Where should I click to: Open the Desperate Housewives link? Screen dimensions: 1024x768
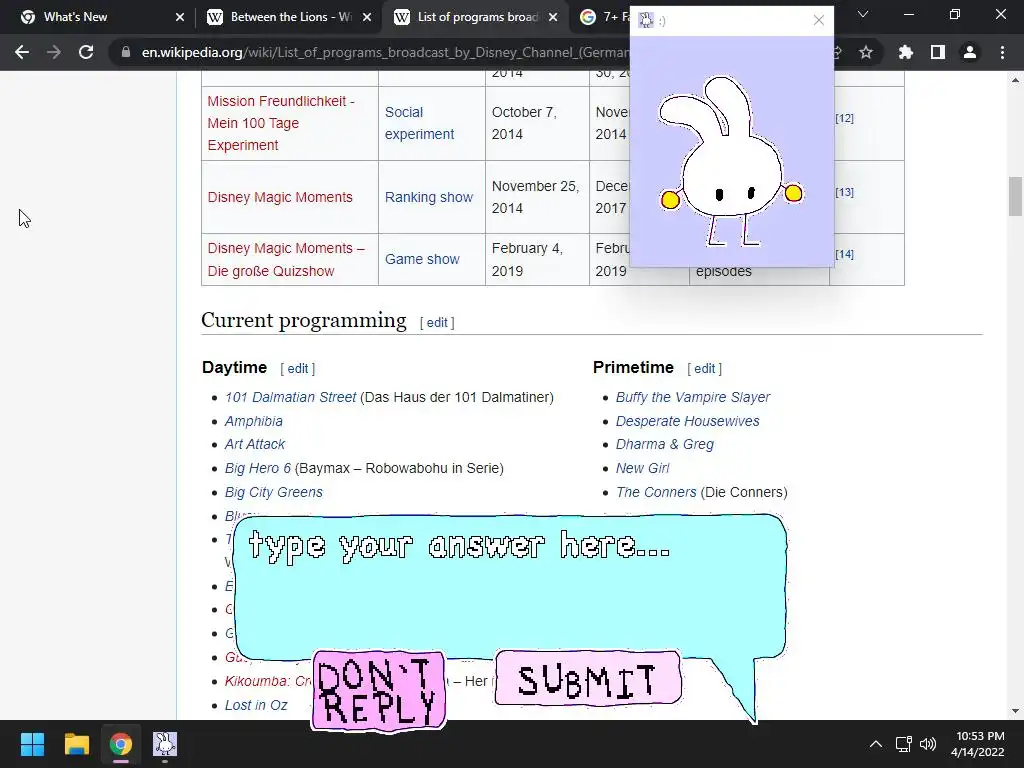(x=688, y=421)
